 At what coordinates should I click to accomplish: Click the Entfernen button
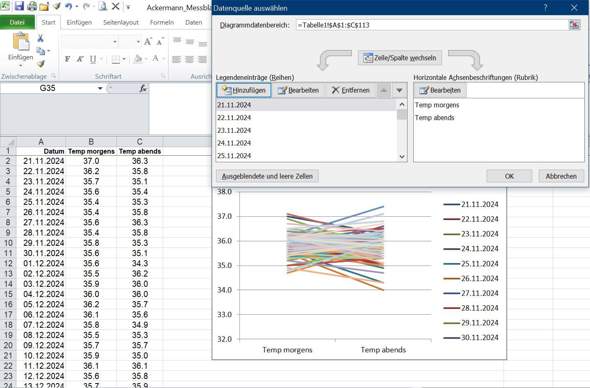[x=350, y=90]
